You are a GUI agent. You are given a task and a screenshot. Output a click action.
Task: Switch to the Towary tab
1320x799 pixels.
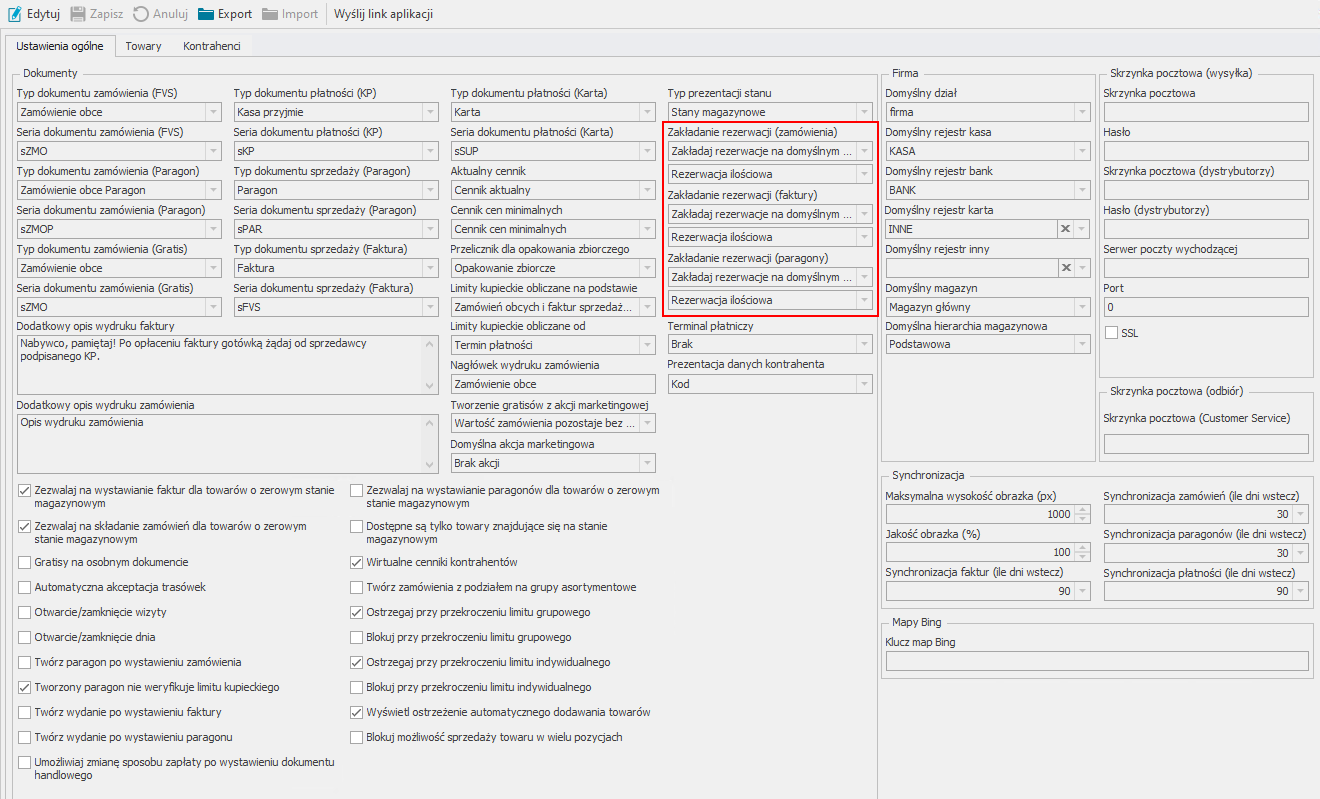[143, 46]
